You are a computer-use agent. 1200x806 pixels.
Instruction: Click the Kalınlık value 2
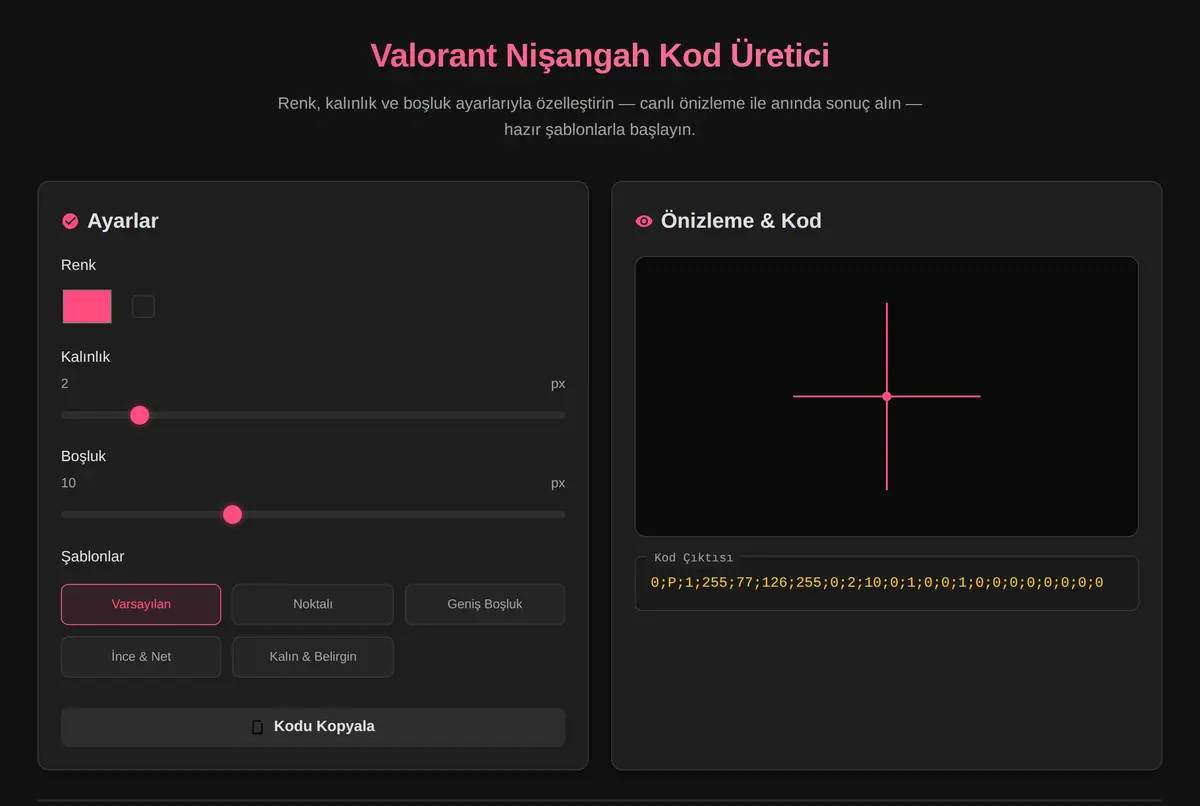pyautogui.click(x=65, y=384)
